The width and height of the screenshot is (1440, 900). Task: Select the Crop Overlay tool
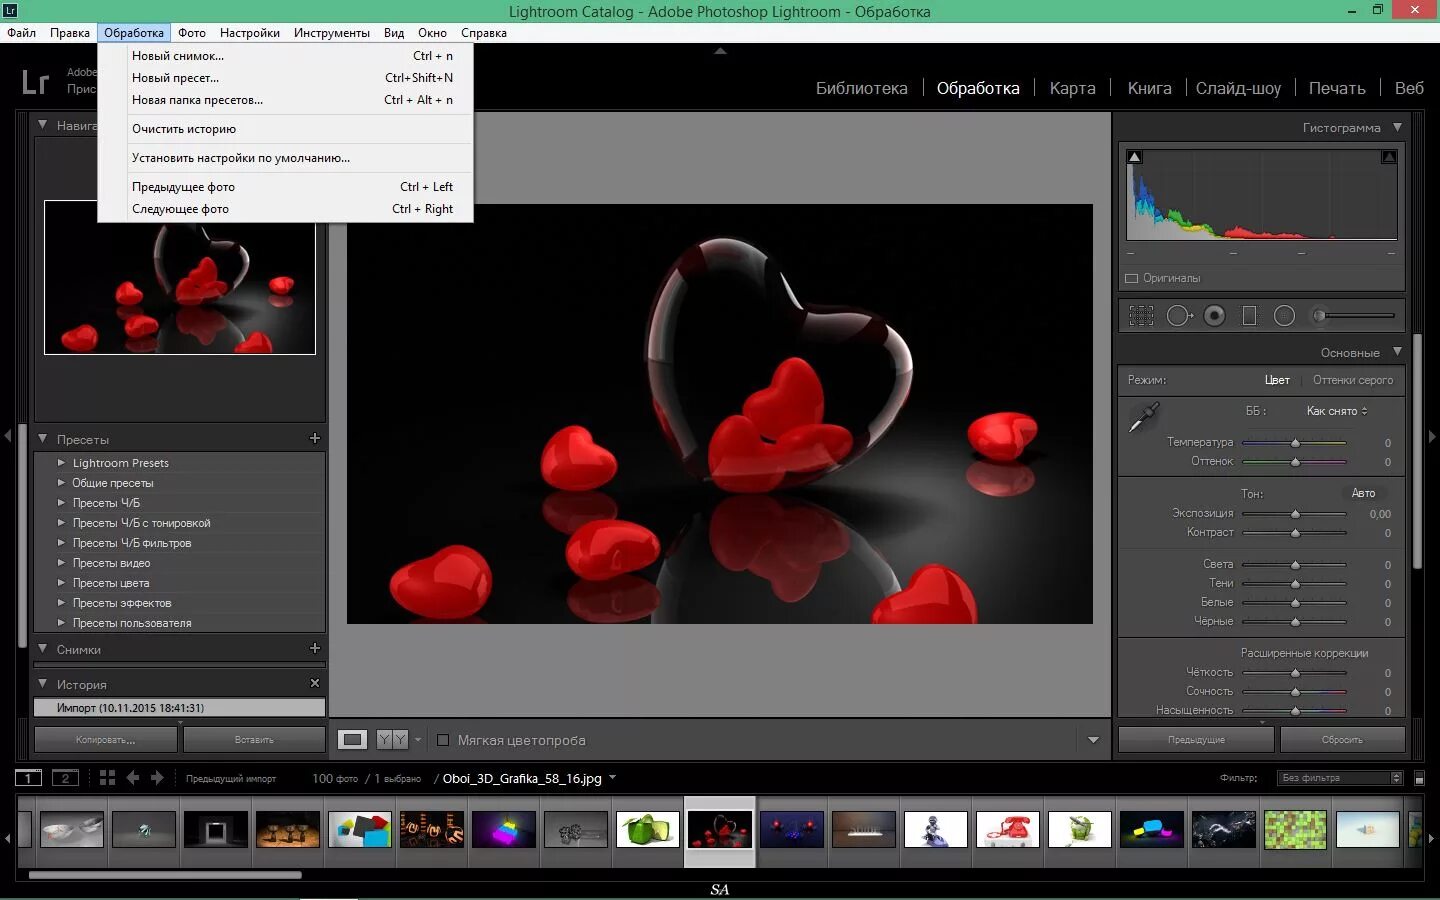click(1141, 316)
